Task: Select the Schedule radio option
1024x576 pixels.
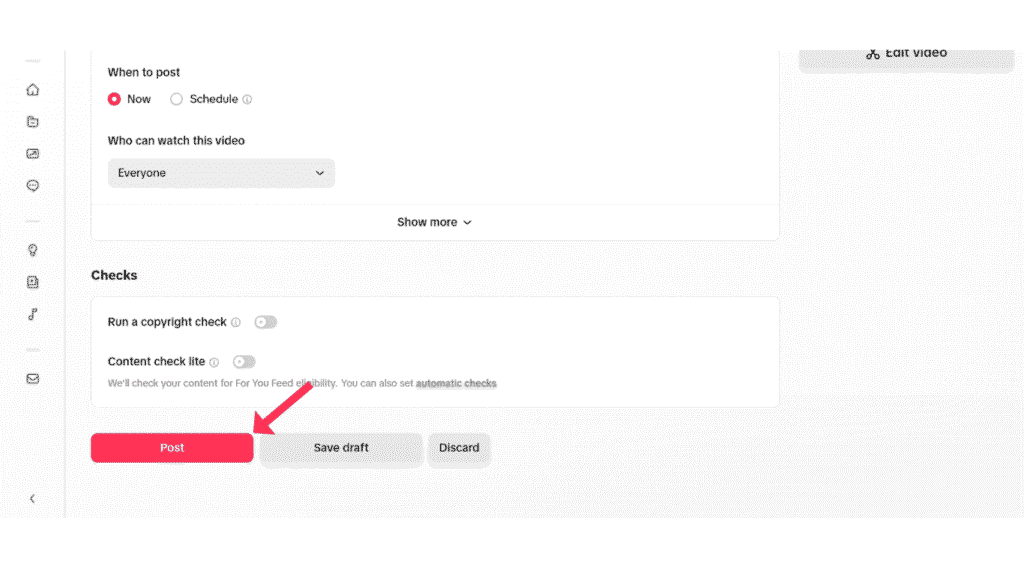Action: [176, 99]
